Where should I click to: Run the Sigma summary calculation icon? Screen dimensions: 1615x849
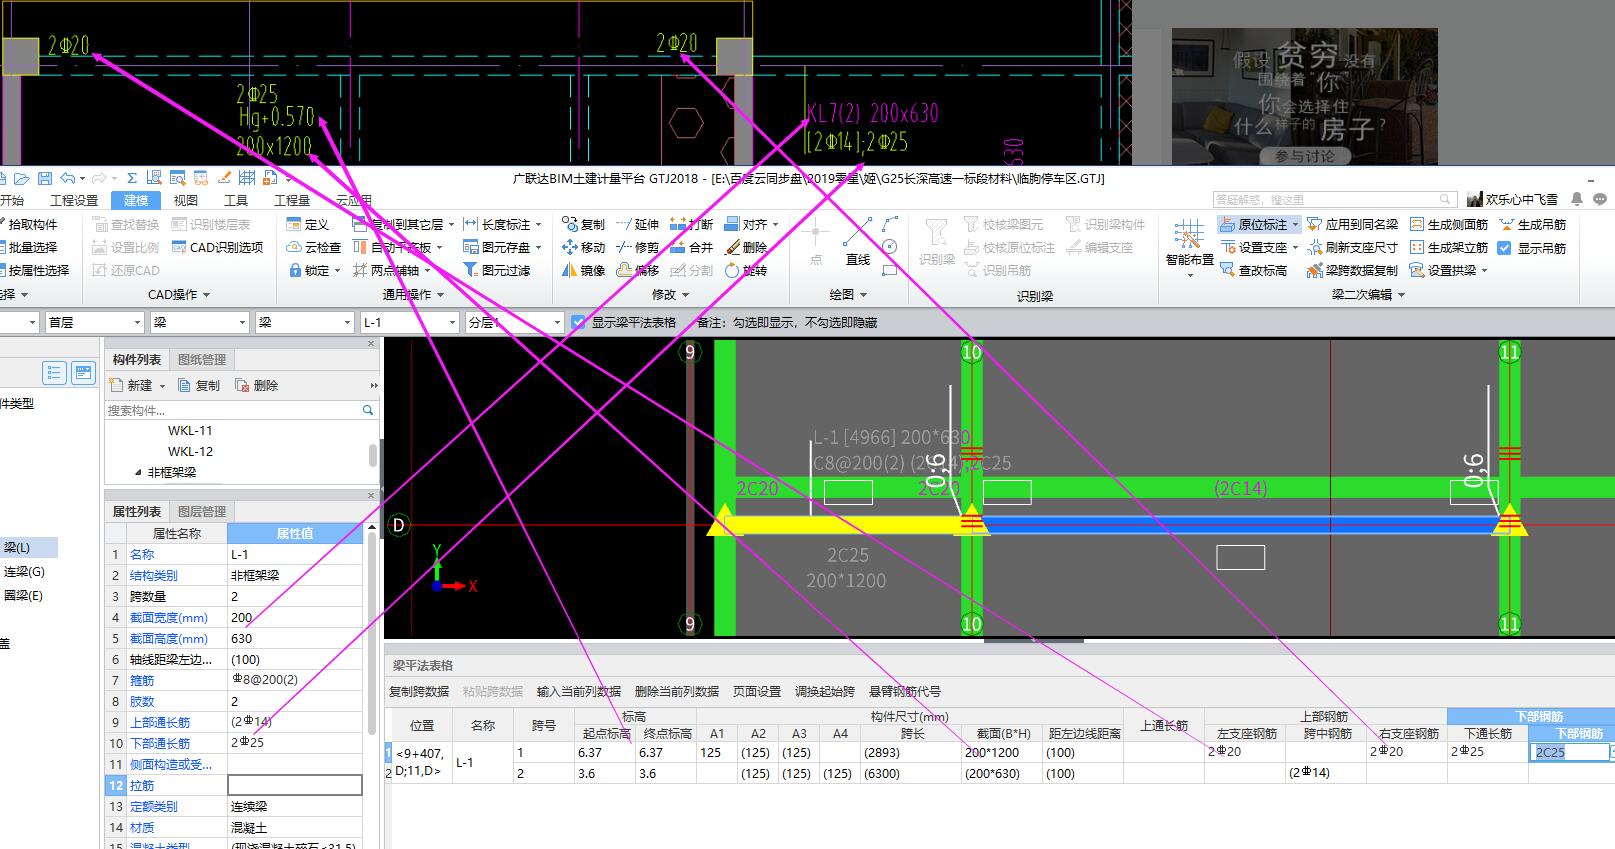click(131, 178)
